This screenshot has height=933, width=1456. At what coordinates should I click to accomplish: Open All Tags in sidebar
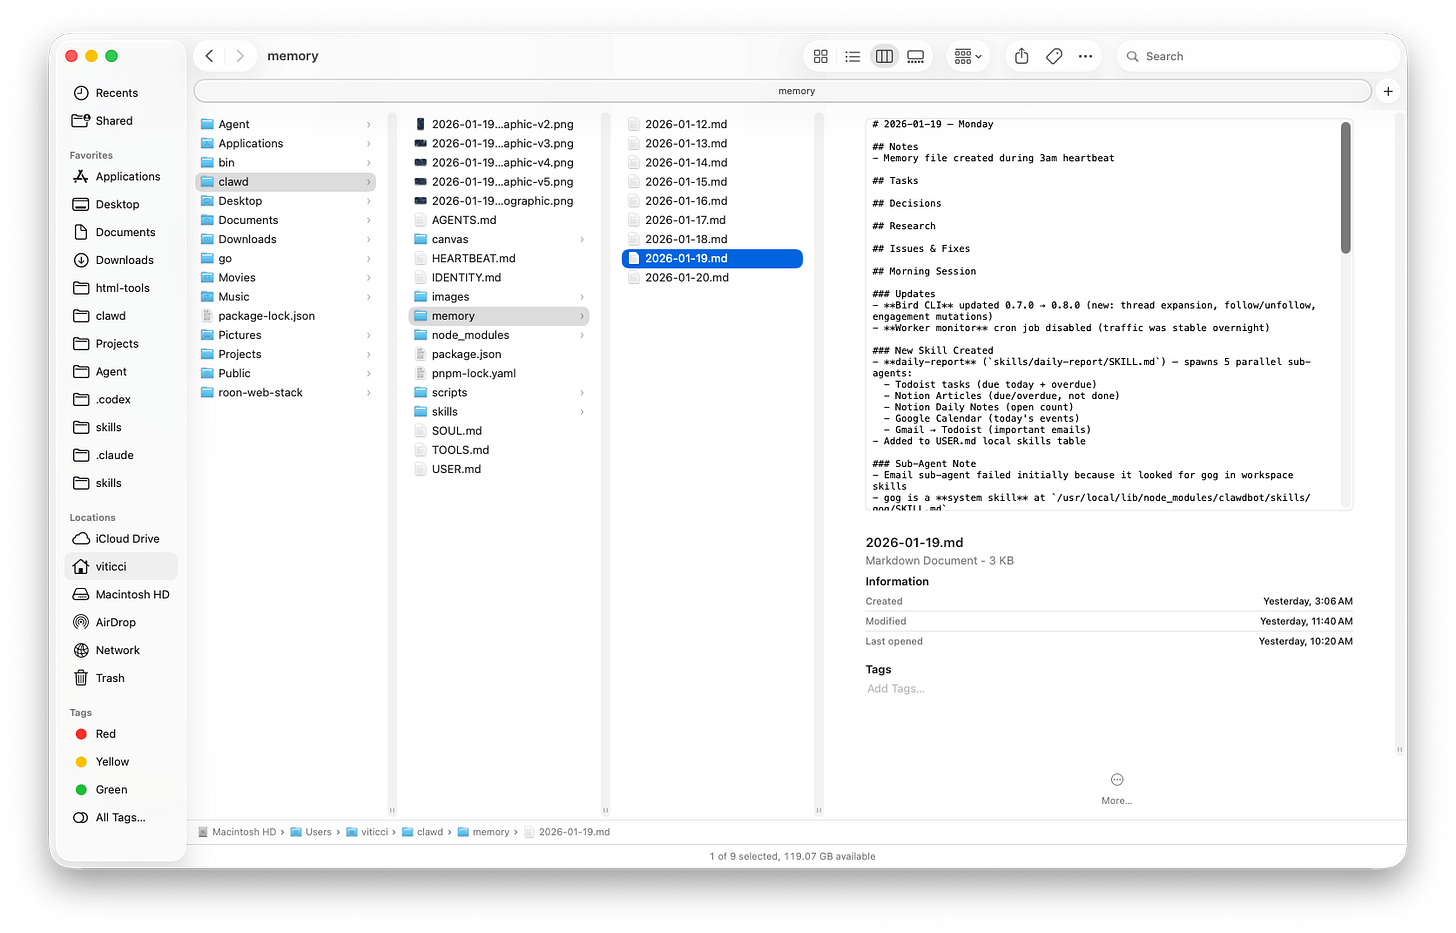tap(120, 818)
